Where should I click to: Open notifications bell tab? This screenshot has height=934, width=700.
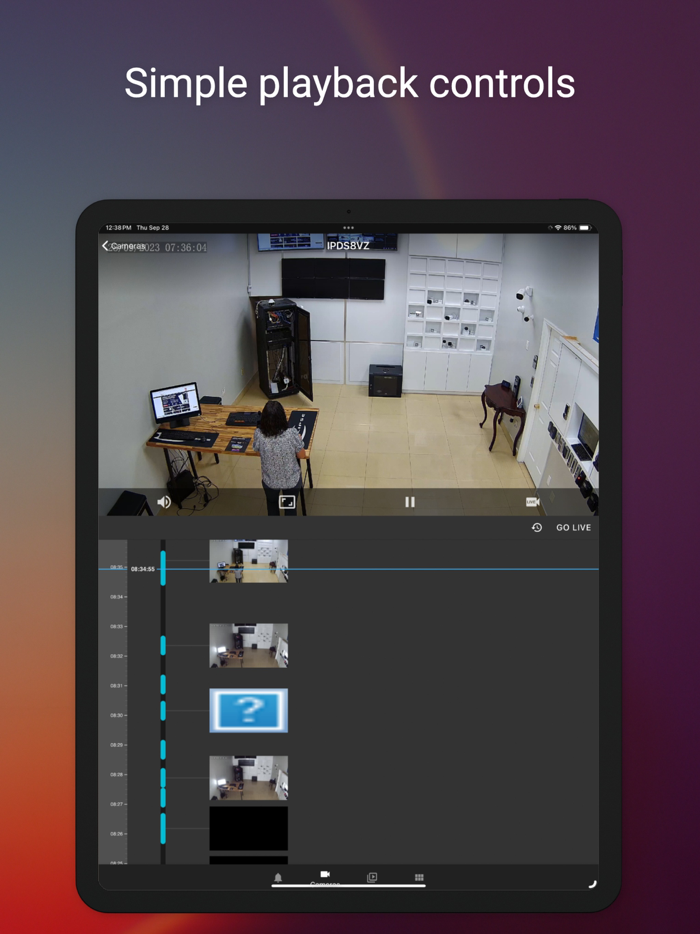278,878
